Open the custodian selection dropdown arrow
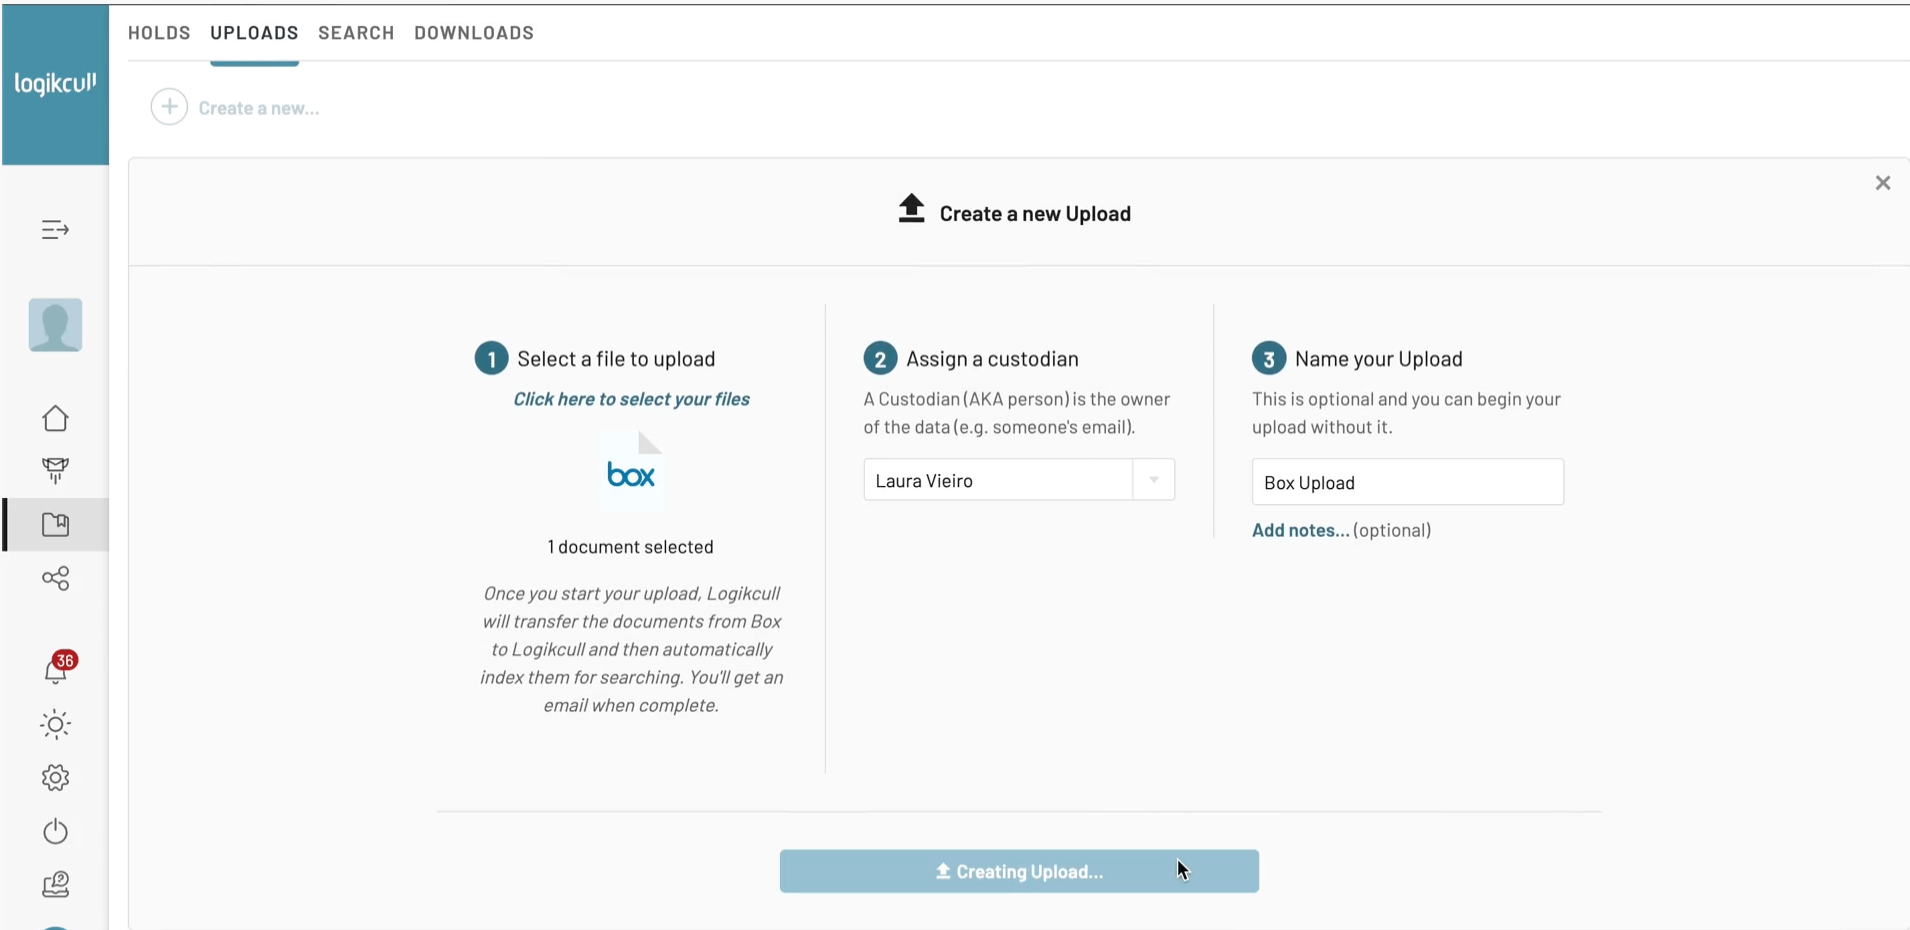 [1152, 480]
